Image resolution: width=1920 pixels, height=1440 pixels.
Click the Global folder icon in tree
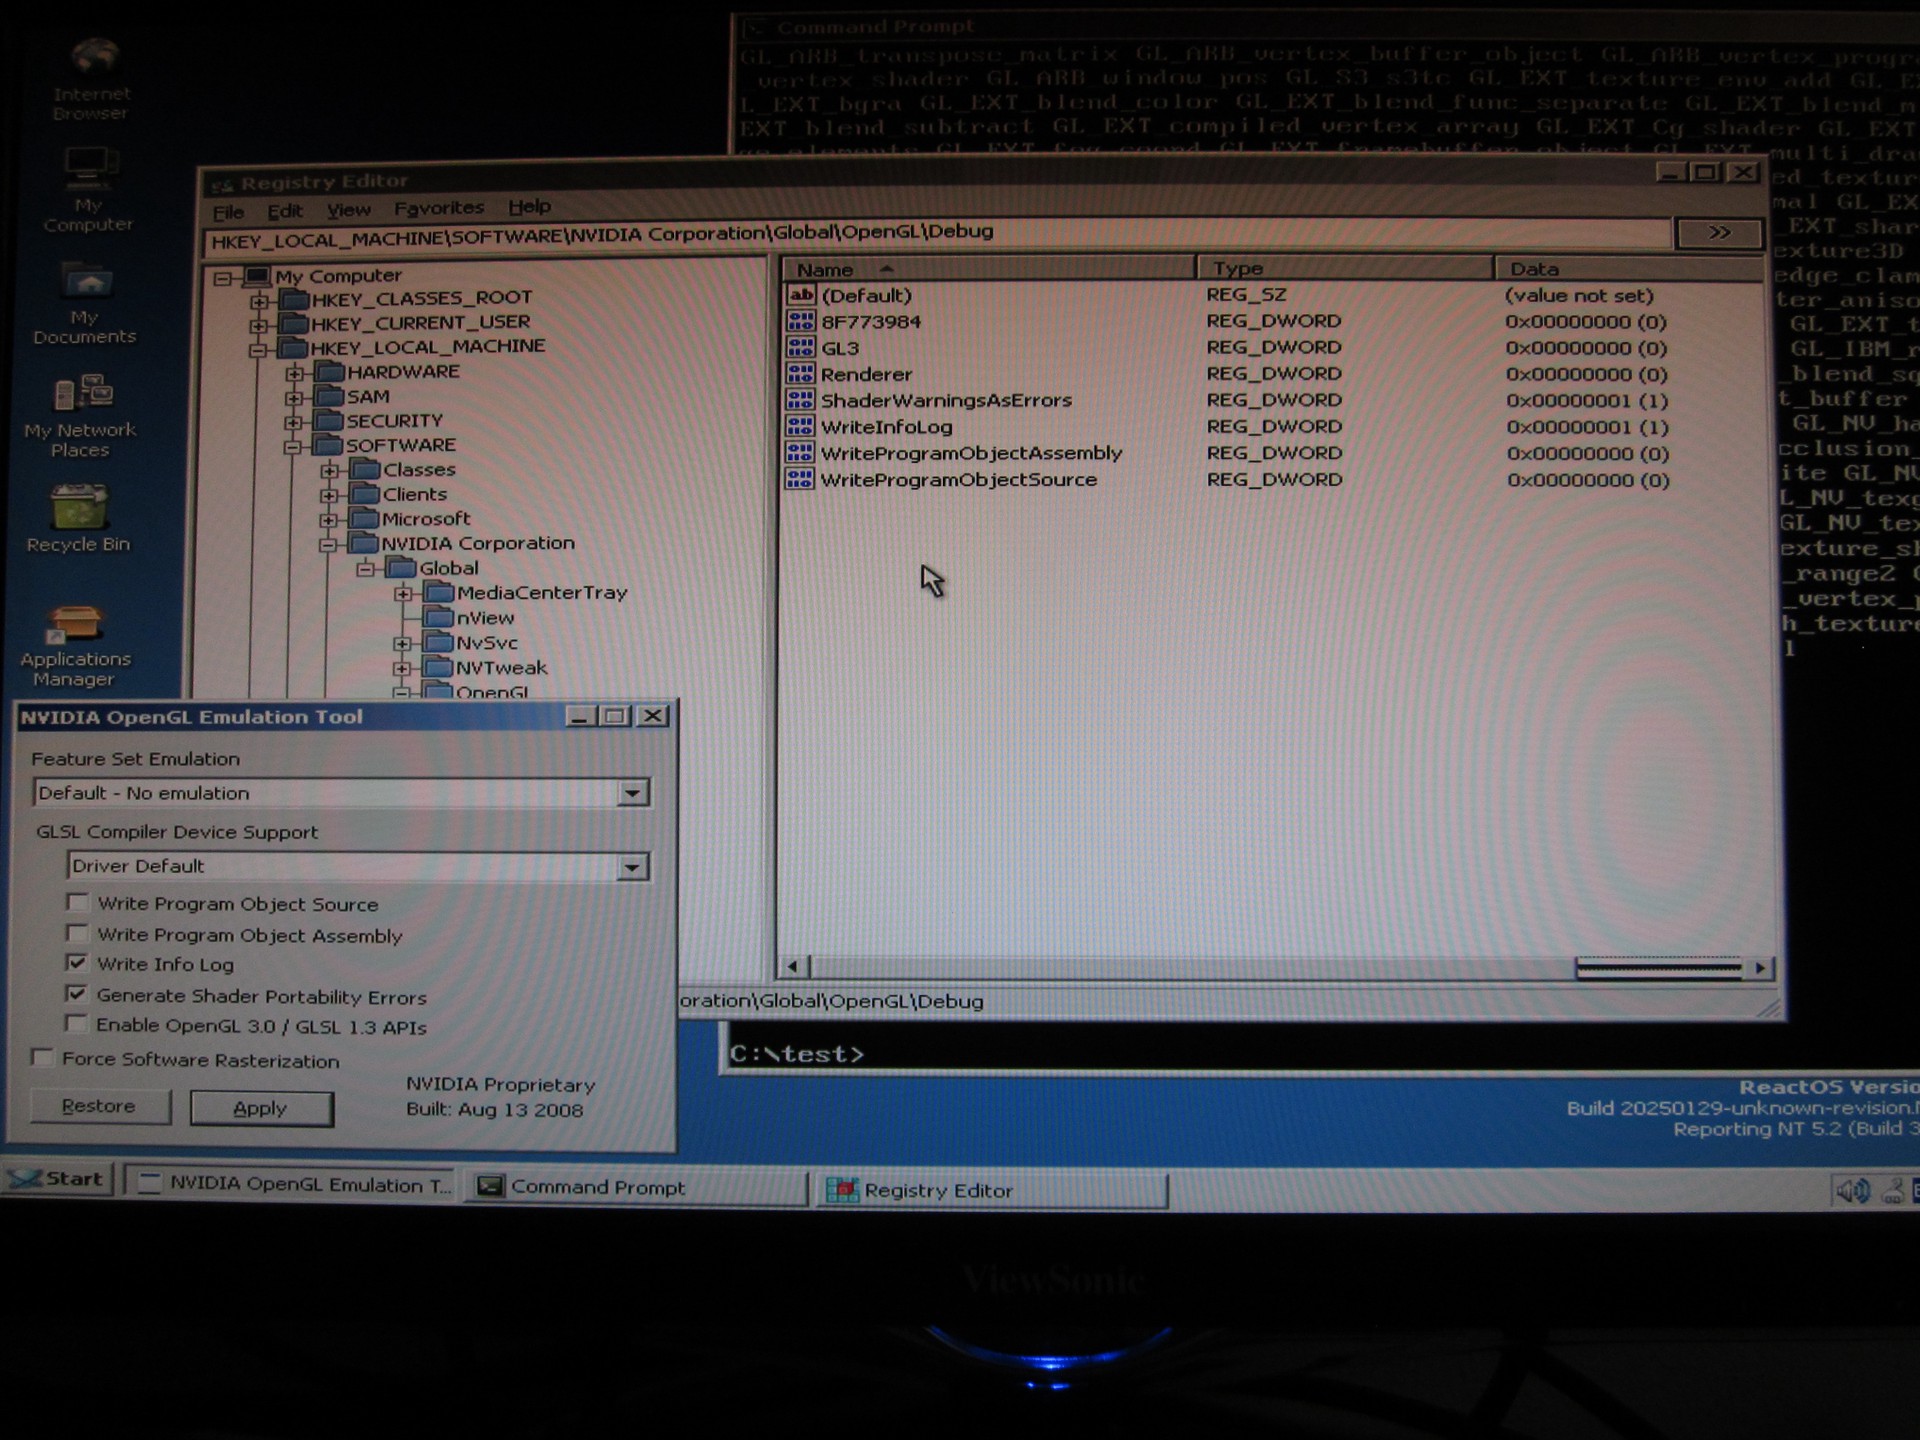(402, 568)
